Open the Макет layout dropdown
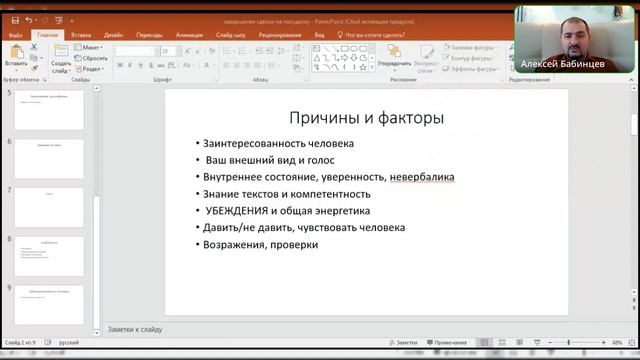Image resolution: width=640 pixels, height=360 pixels. tap(89, 47)
